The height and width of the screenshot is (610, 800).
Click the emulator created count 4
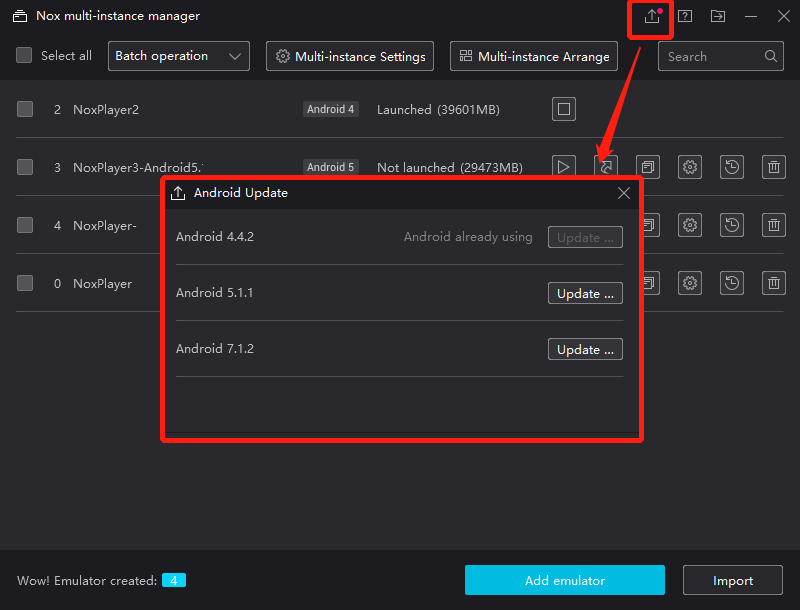click(x=174, y=580)
